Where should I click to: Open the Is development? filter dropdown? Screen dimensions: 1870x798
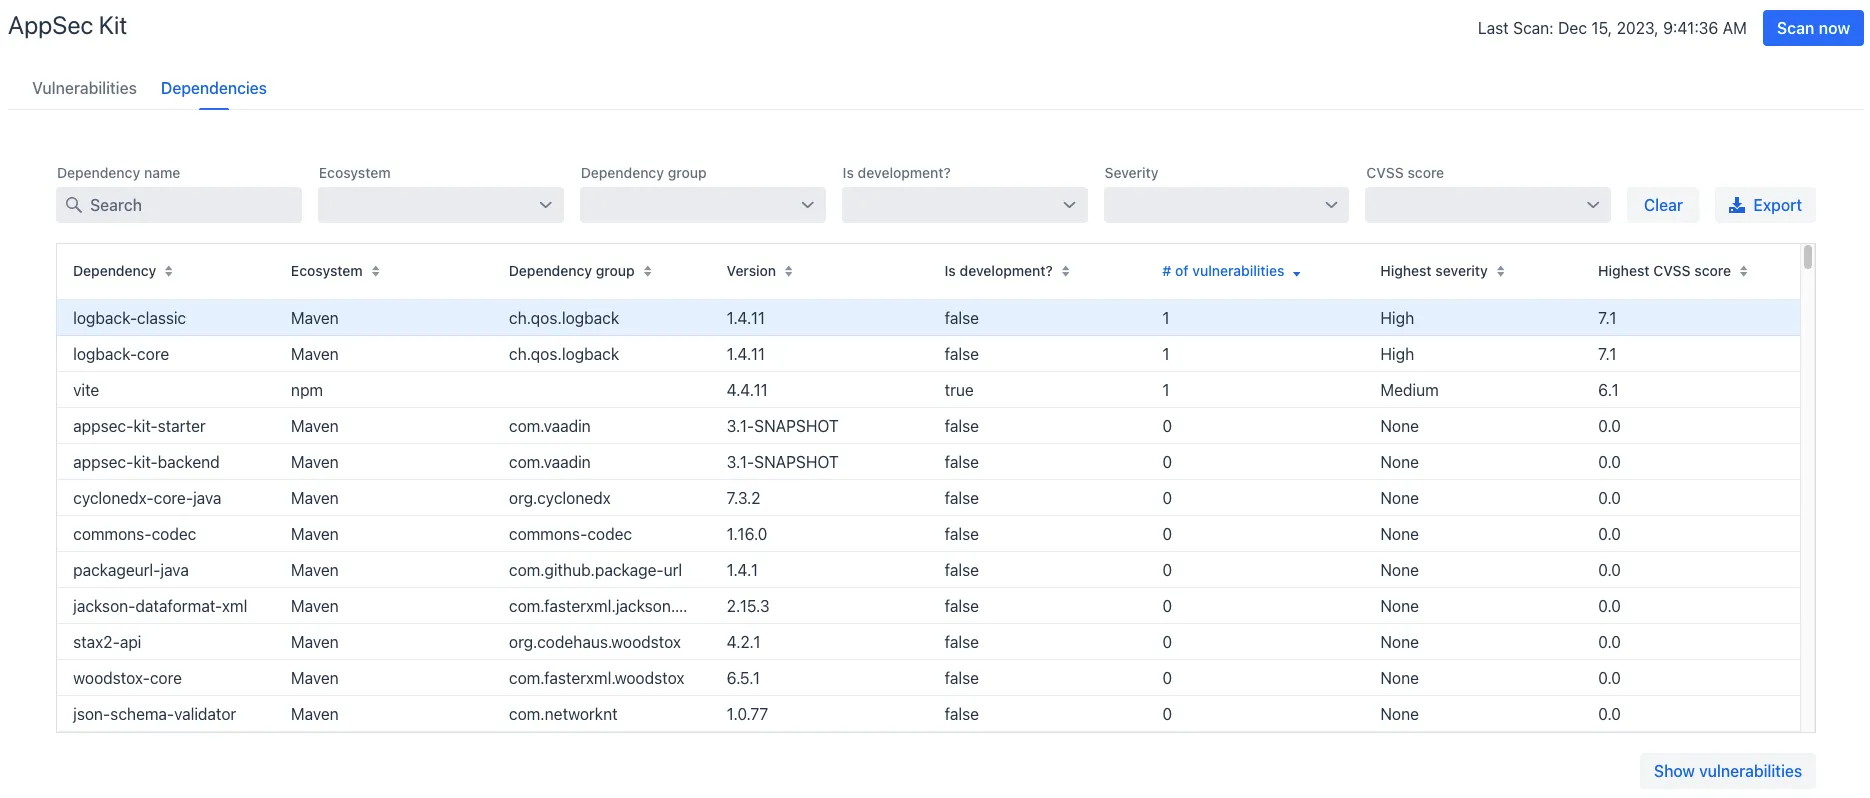[x=964, y=205]
